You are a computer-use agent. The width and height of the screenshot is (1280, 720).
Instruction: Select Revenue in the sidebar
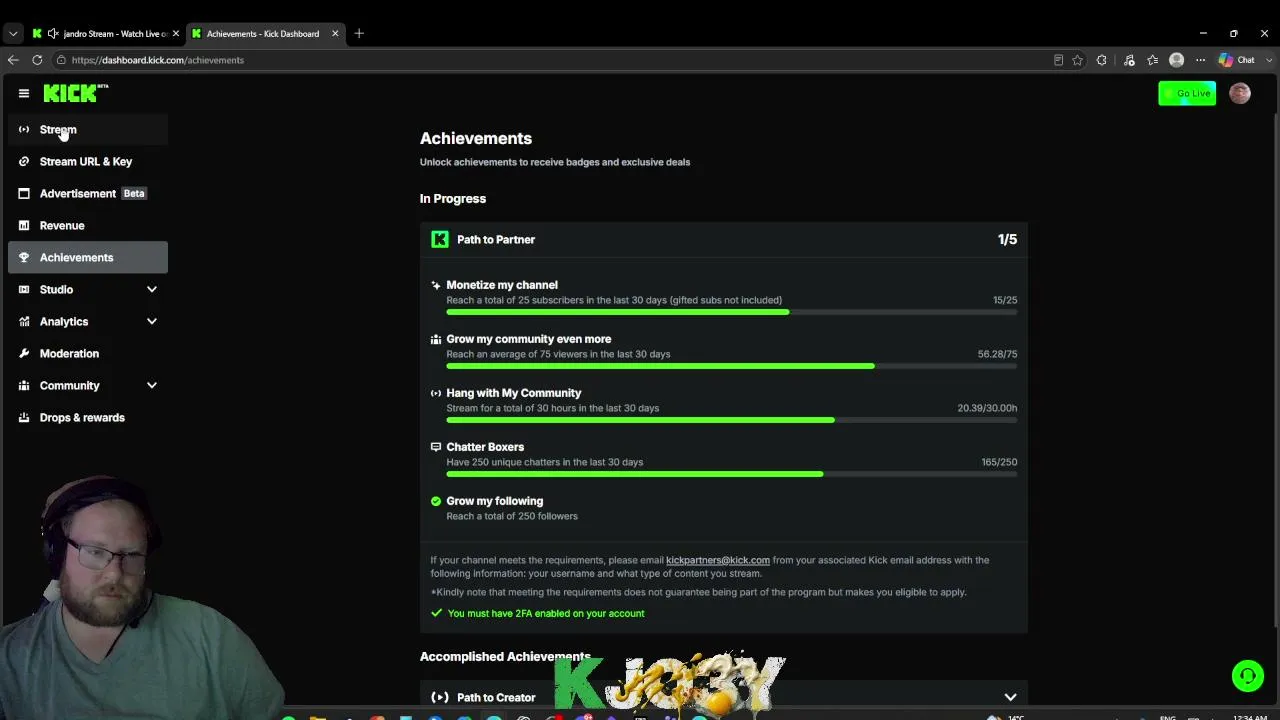88,225
